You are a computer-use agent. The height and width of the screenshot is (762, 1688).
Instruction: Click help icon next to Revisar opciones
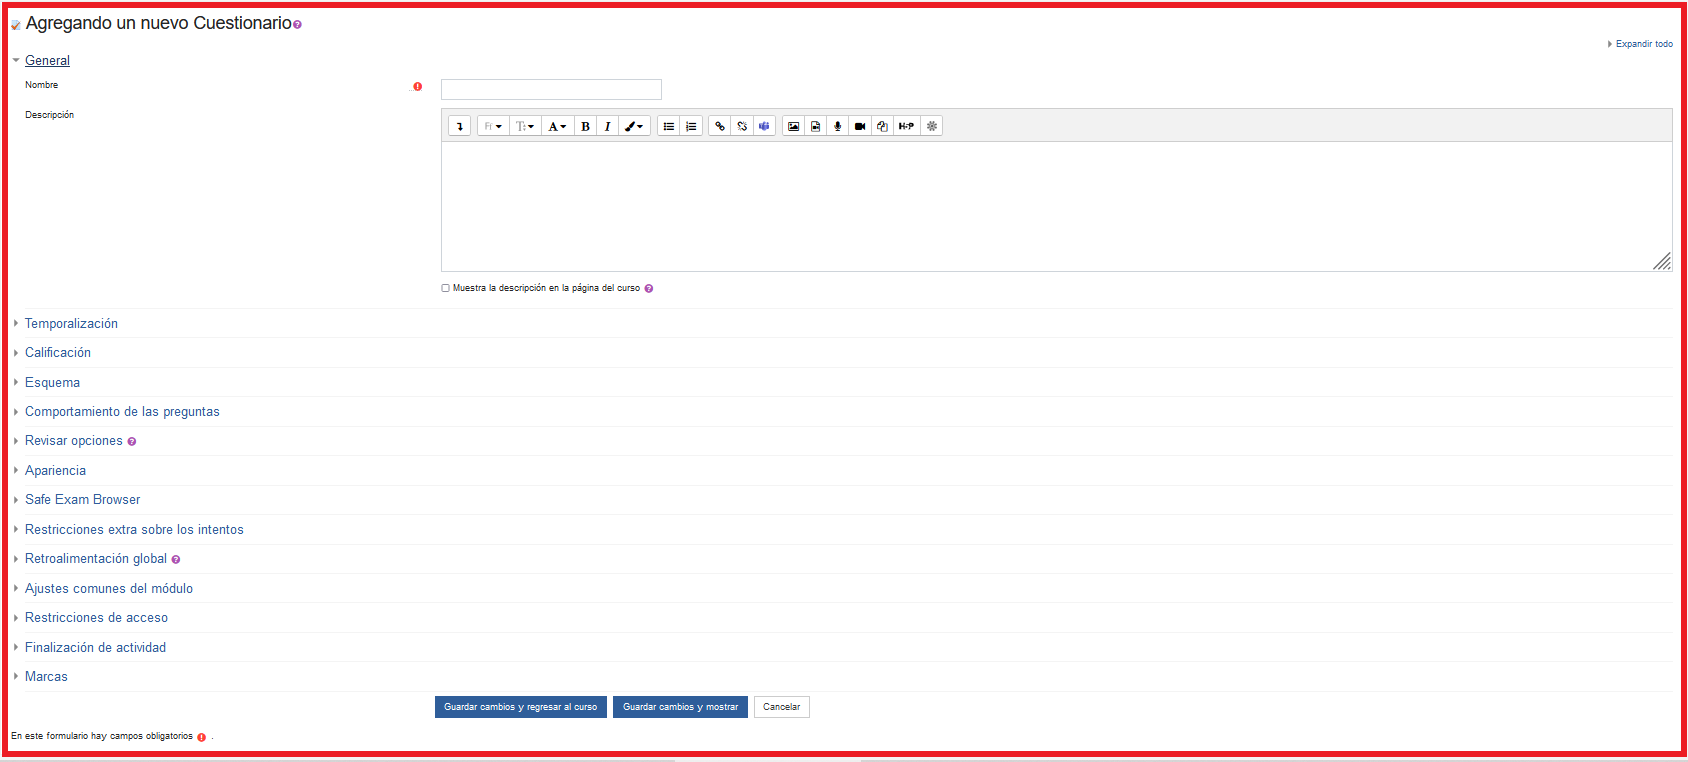click(132, 442)
